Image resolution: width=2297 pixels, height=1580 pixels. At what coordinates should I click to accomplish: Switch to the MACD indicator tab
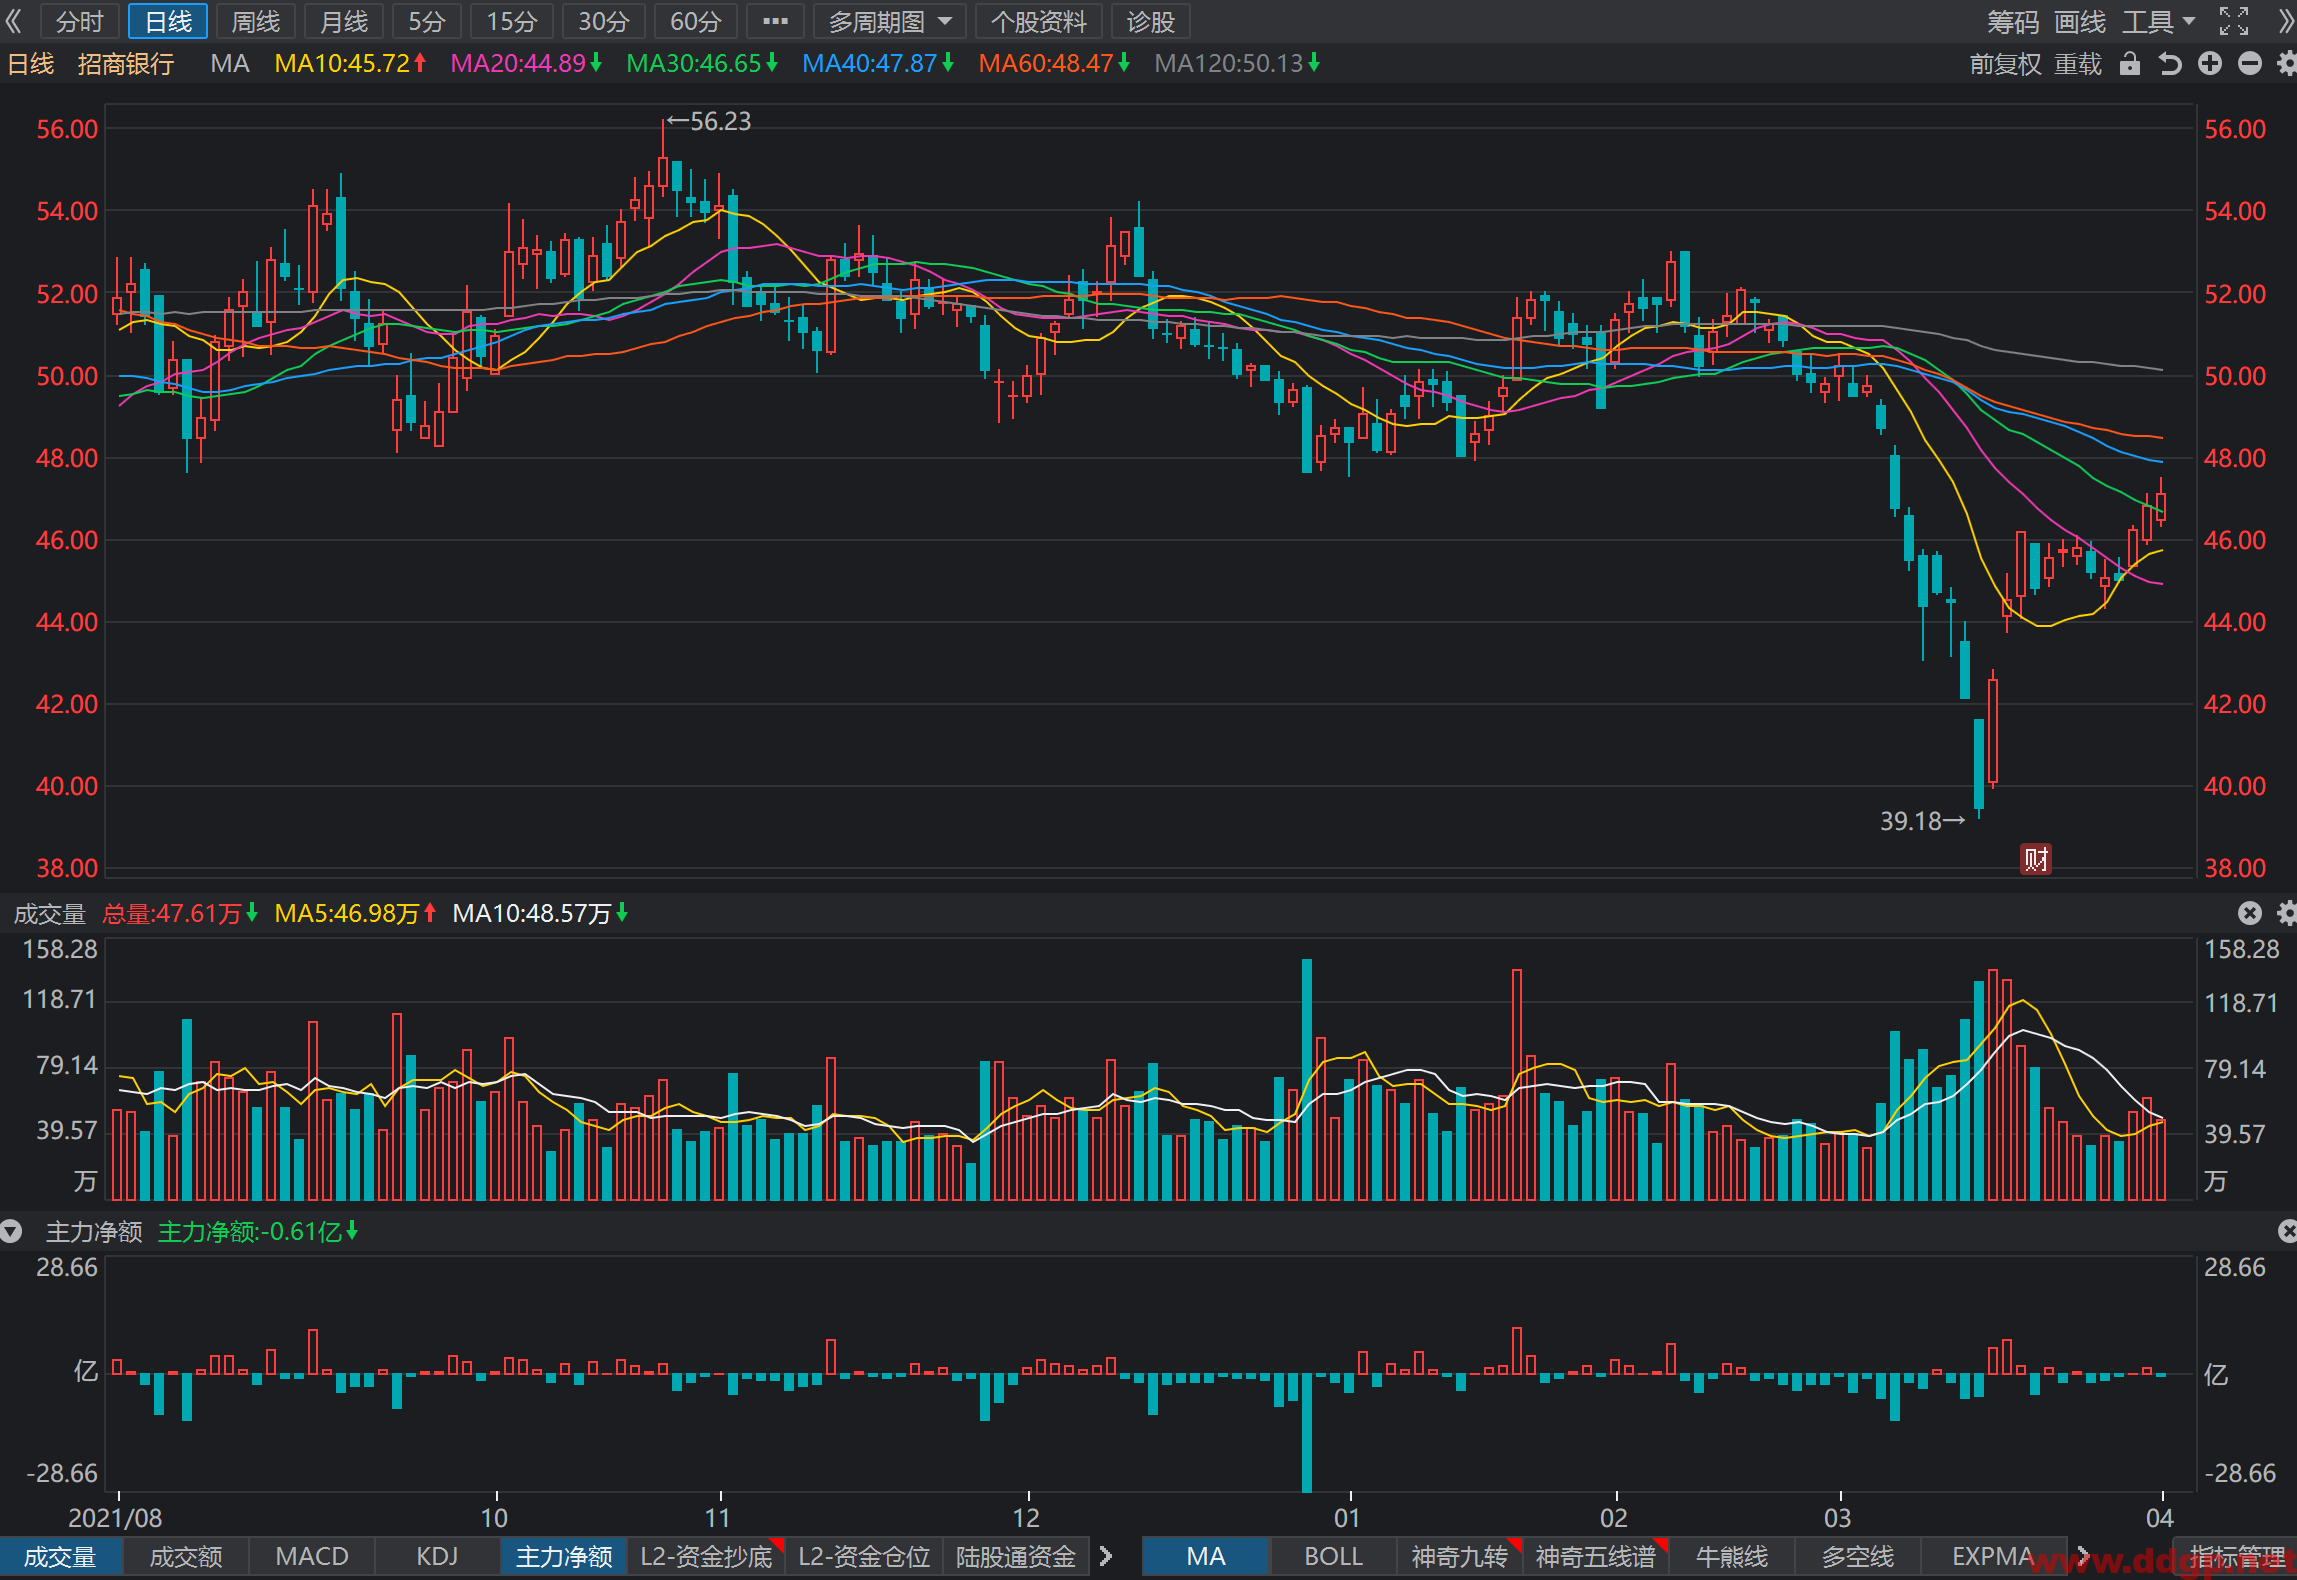[x=312, y=1557]
